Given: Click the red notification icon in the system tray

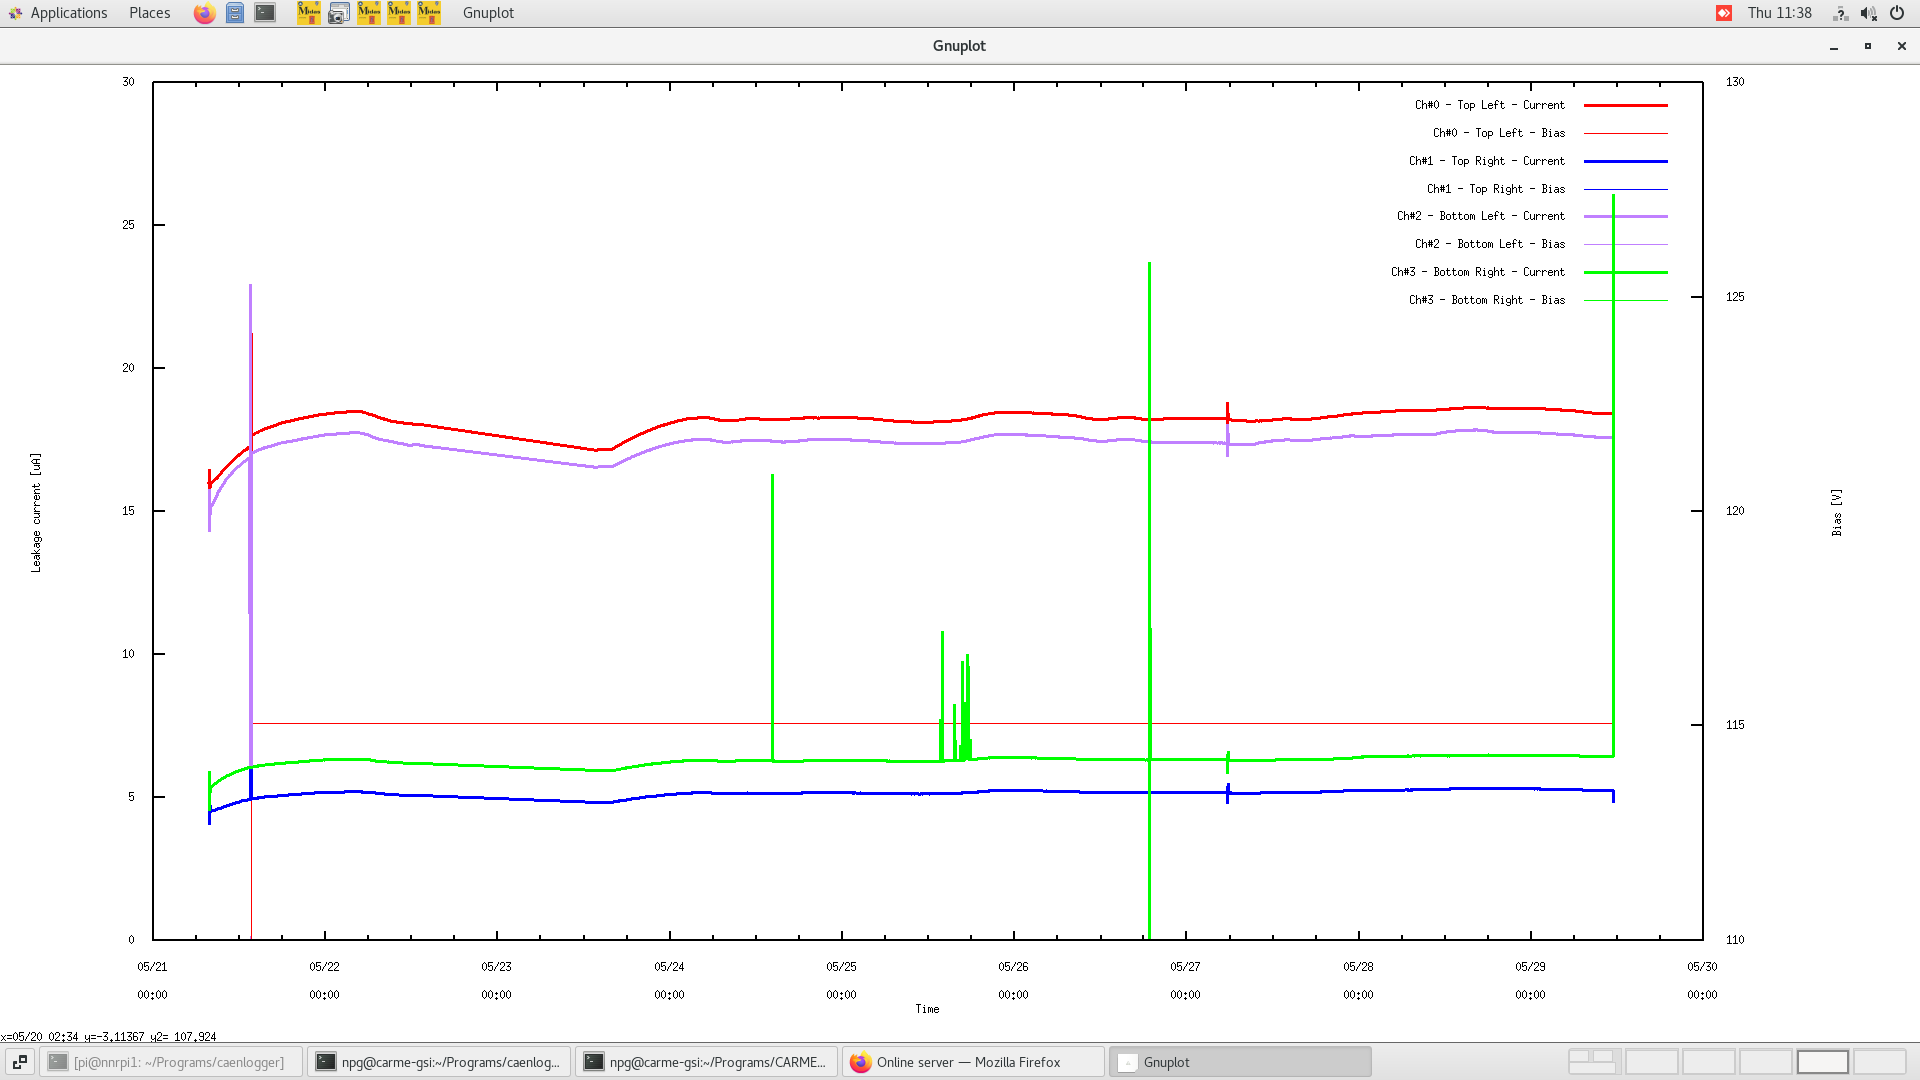Looking at the screenshot, I should coord(1723,13).
